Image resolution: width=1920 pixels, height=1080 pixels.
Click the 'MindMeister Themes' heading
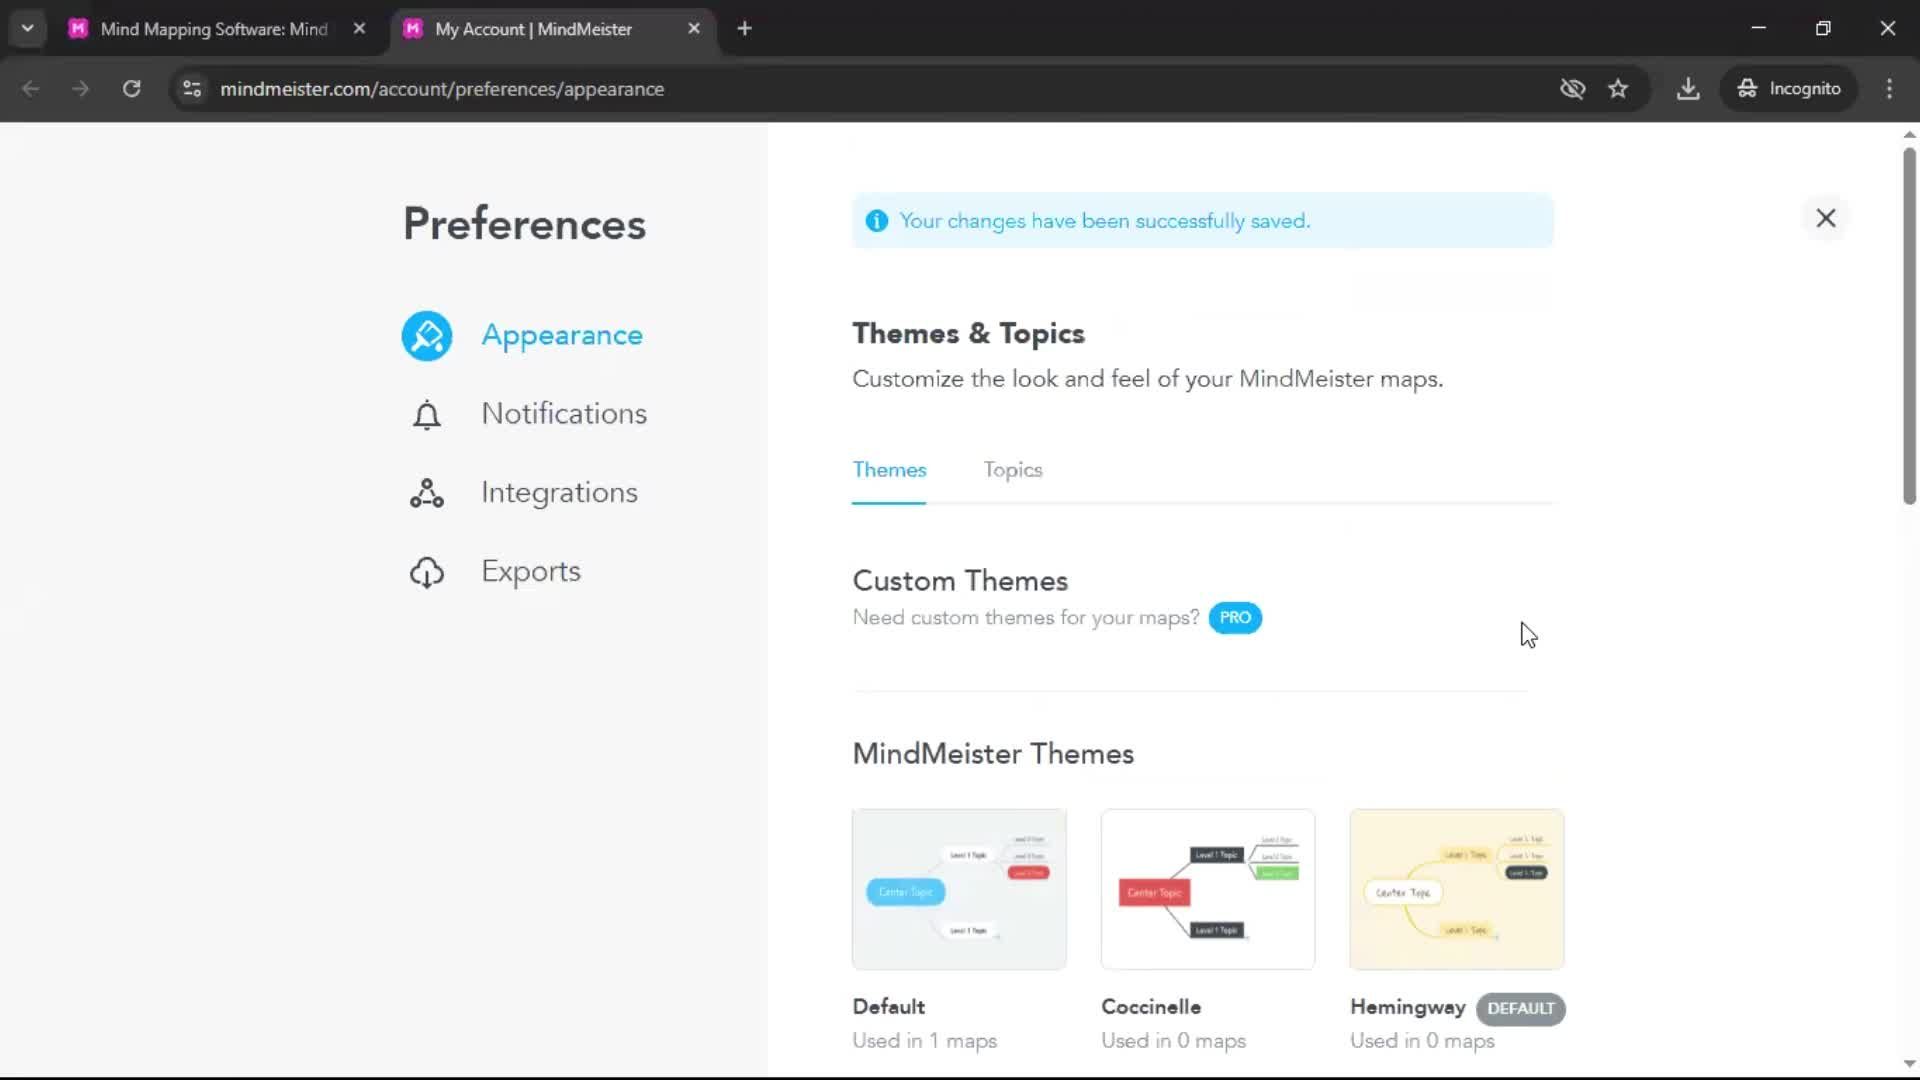coord(993,754)
